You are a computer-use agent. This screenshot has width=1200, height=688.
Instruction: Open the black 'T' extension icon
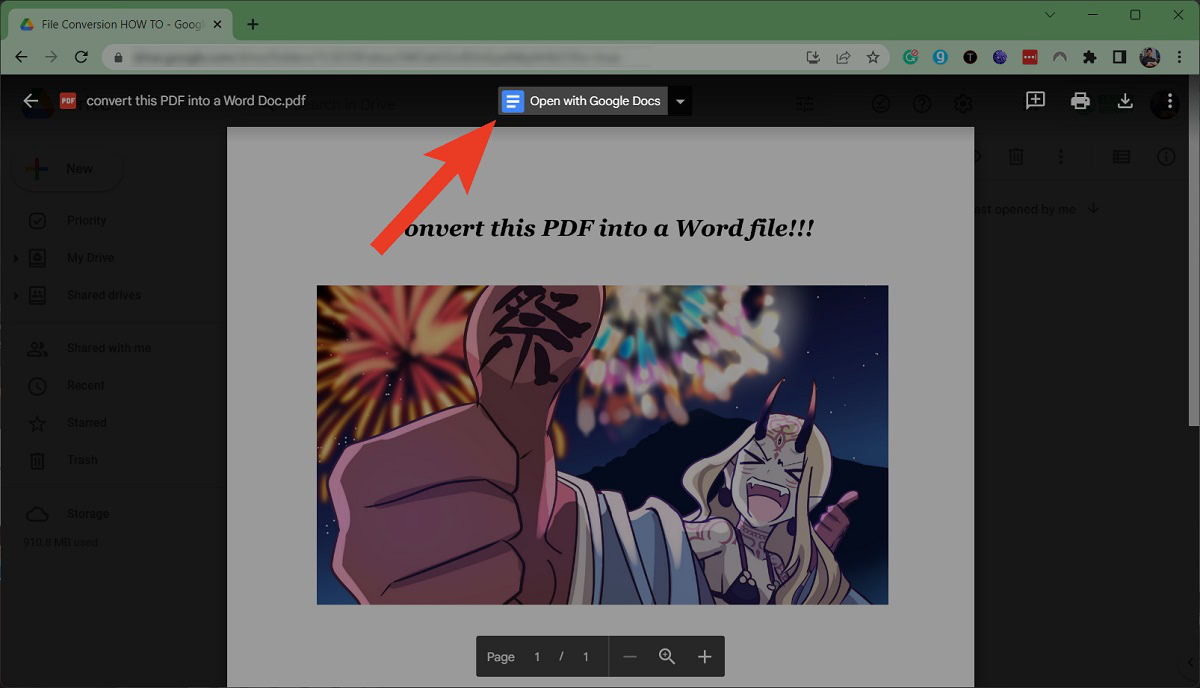970,57
